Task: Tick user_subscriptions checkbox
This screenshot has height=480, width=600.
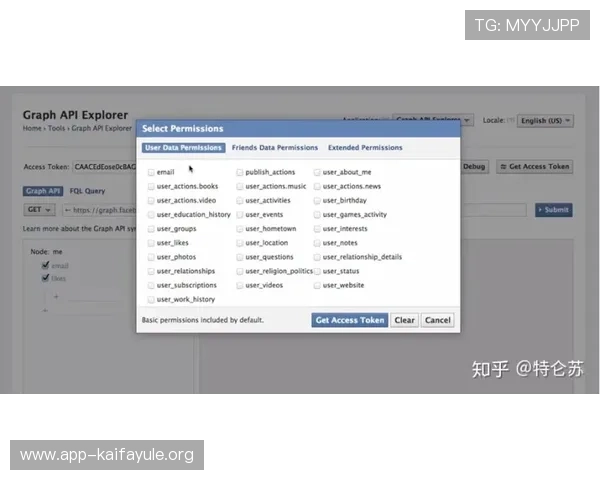Action: [x=151, y=286]
